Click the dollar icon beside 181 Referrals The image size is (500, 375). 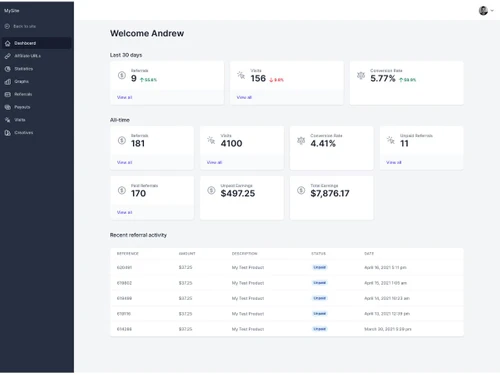[122, 140]
